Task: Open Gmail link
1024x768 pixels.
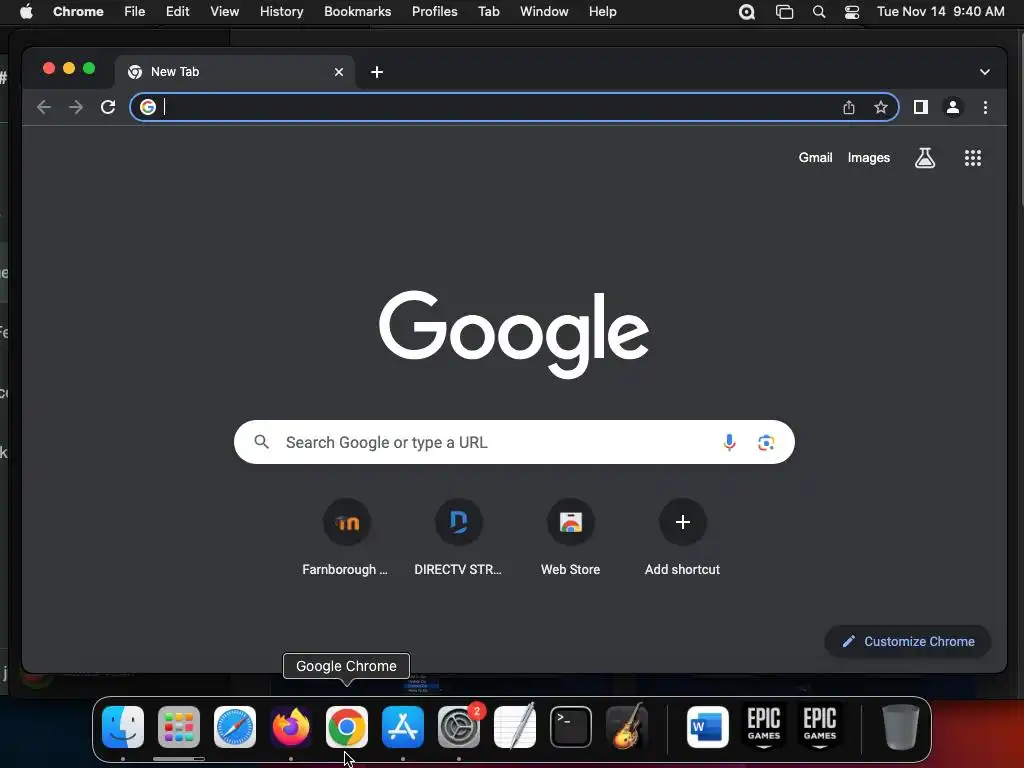Action: tap(815, 158)
